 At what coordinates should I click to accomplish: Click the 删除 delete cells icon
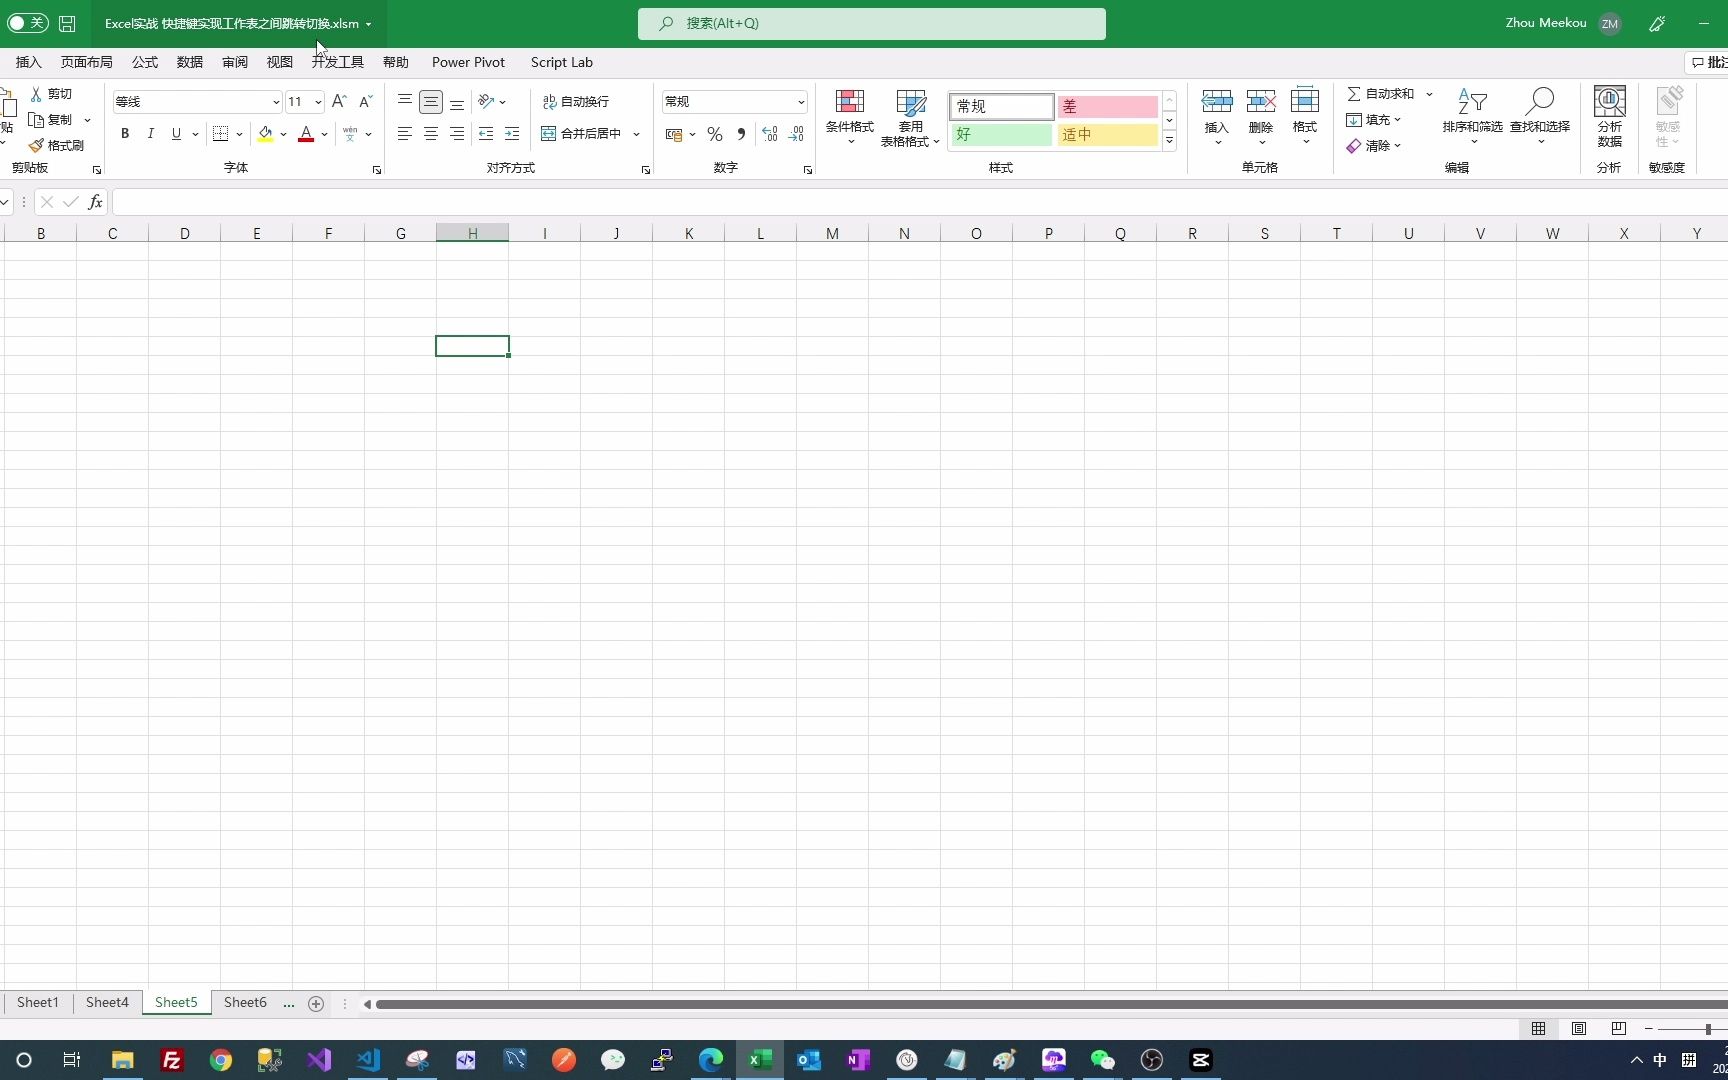coord(1261,101)
